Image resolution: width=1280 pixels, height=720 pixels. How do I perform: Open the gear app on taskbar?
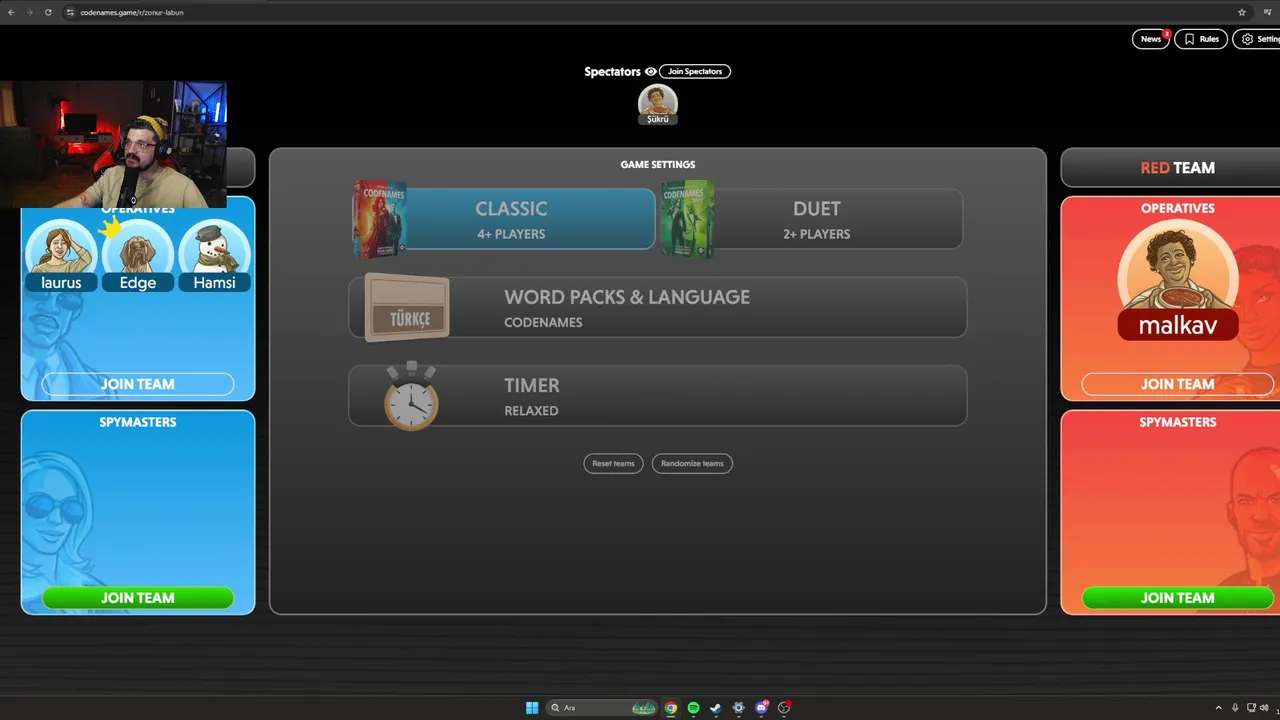[738, 708]
